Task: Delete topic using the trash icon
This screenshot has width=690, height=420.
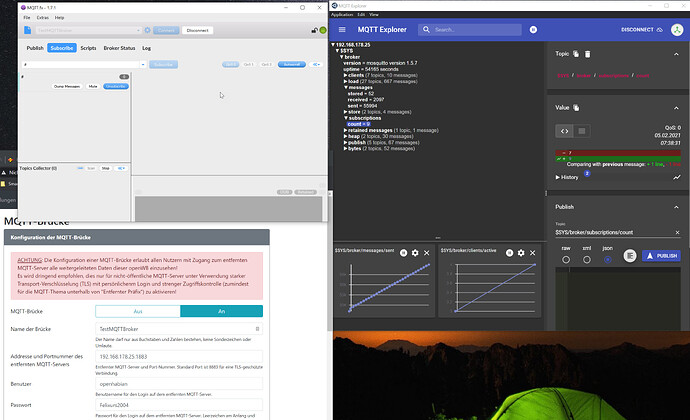Action: click(587, 54)
